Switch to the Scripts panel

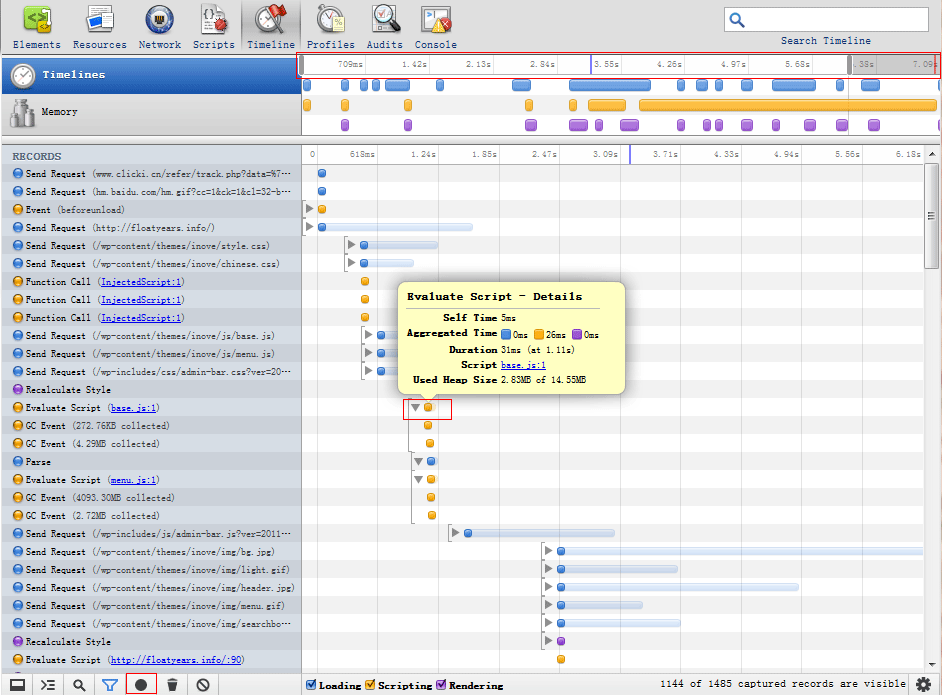point(214,27)
